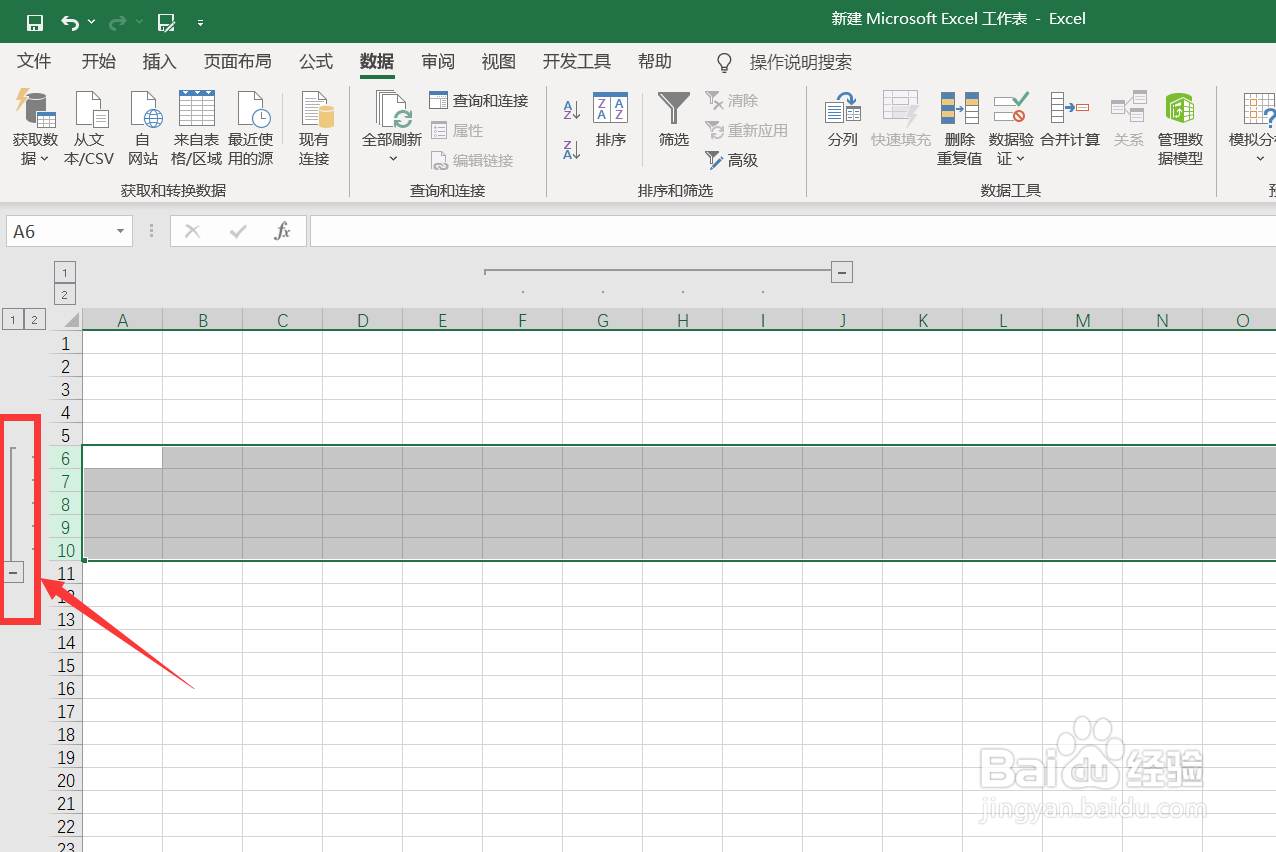This screenshot has height=852, width=1276.
Task: Select row 11 header
Action: click(x=66, y=573)
